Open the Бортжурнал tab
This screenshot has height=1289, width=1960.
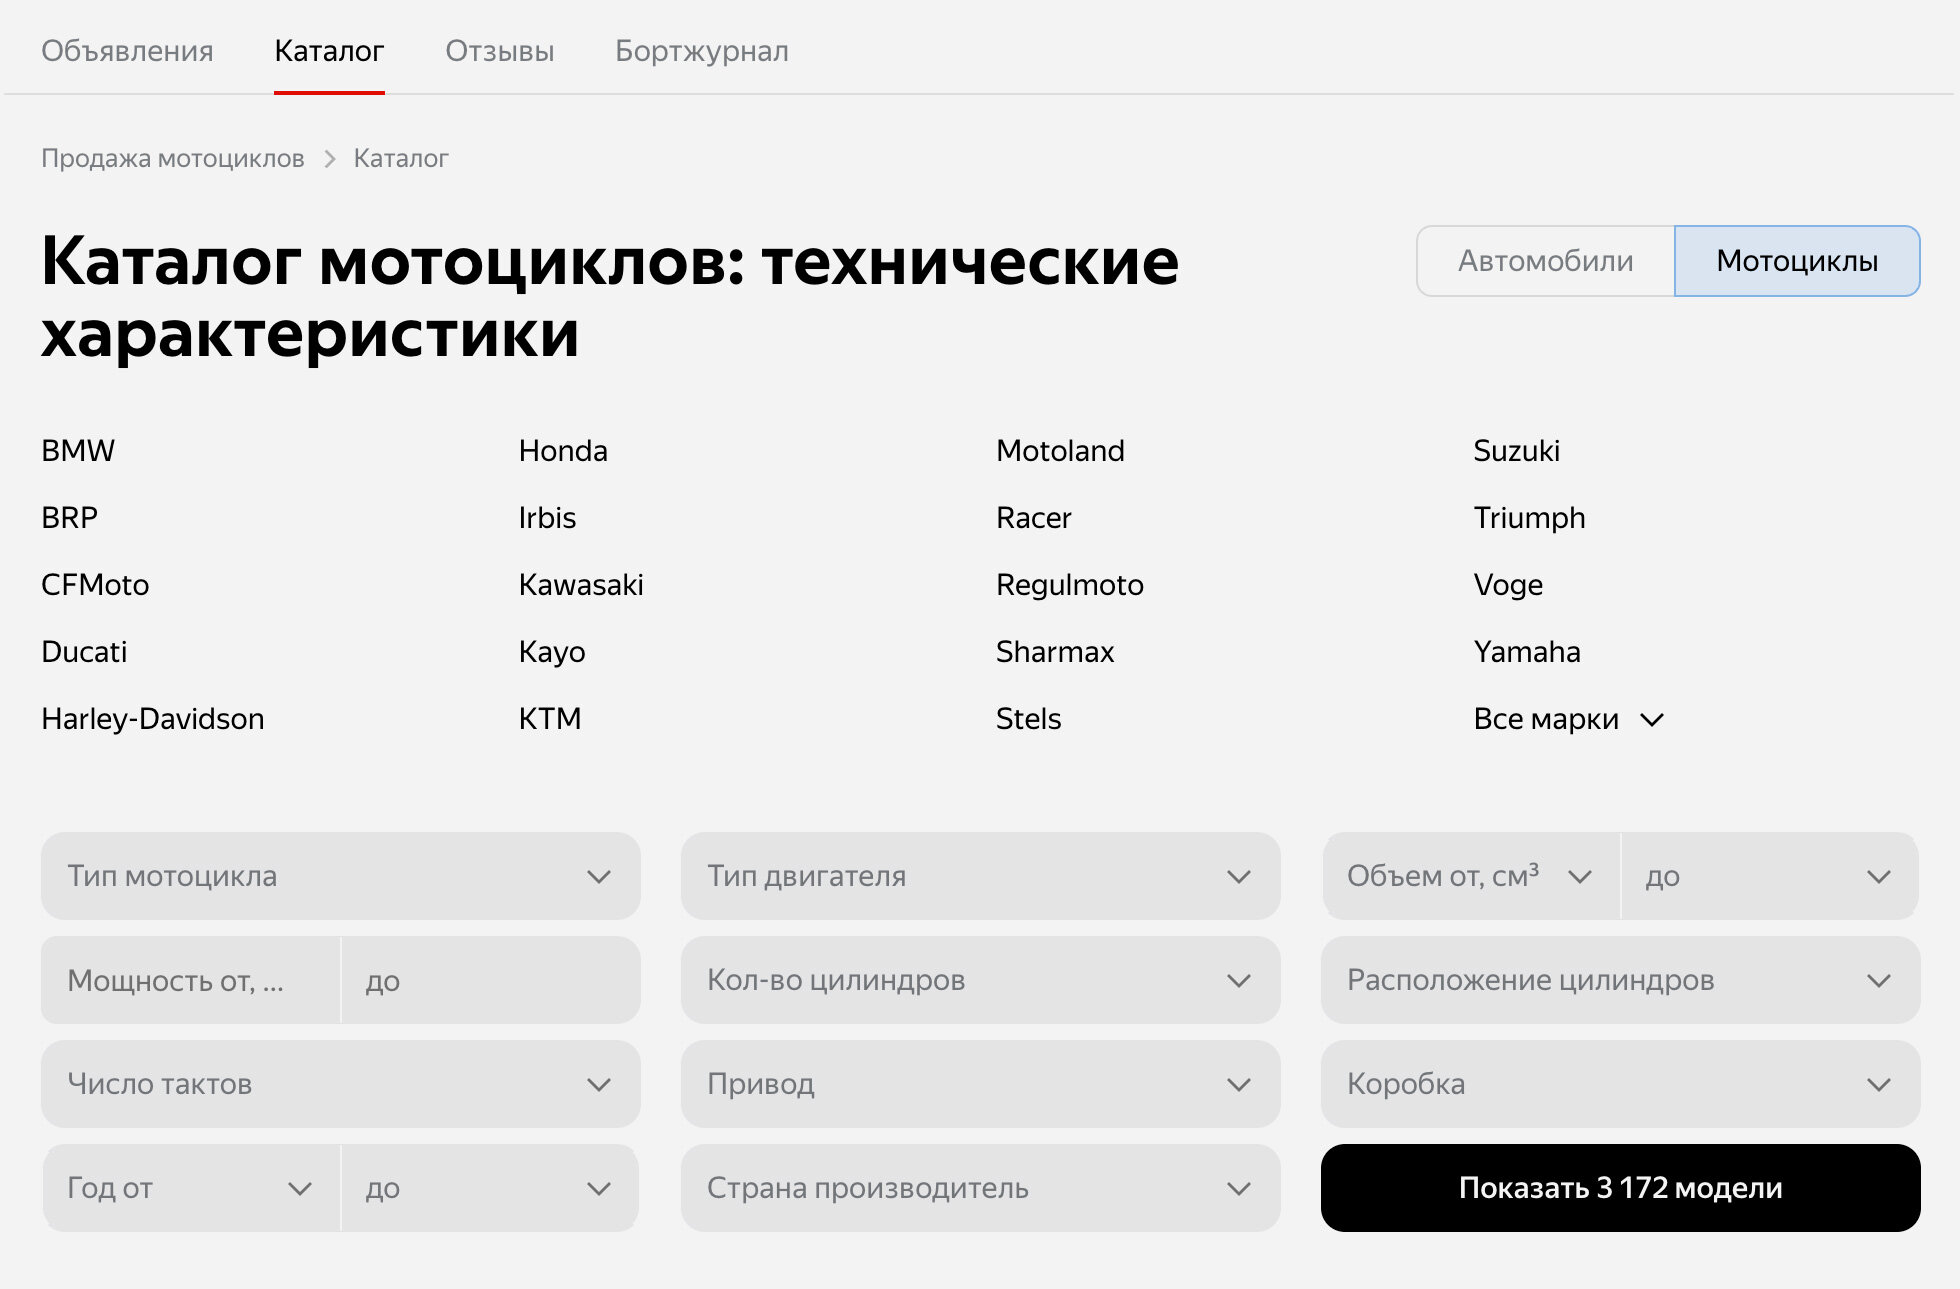point(702,51)
